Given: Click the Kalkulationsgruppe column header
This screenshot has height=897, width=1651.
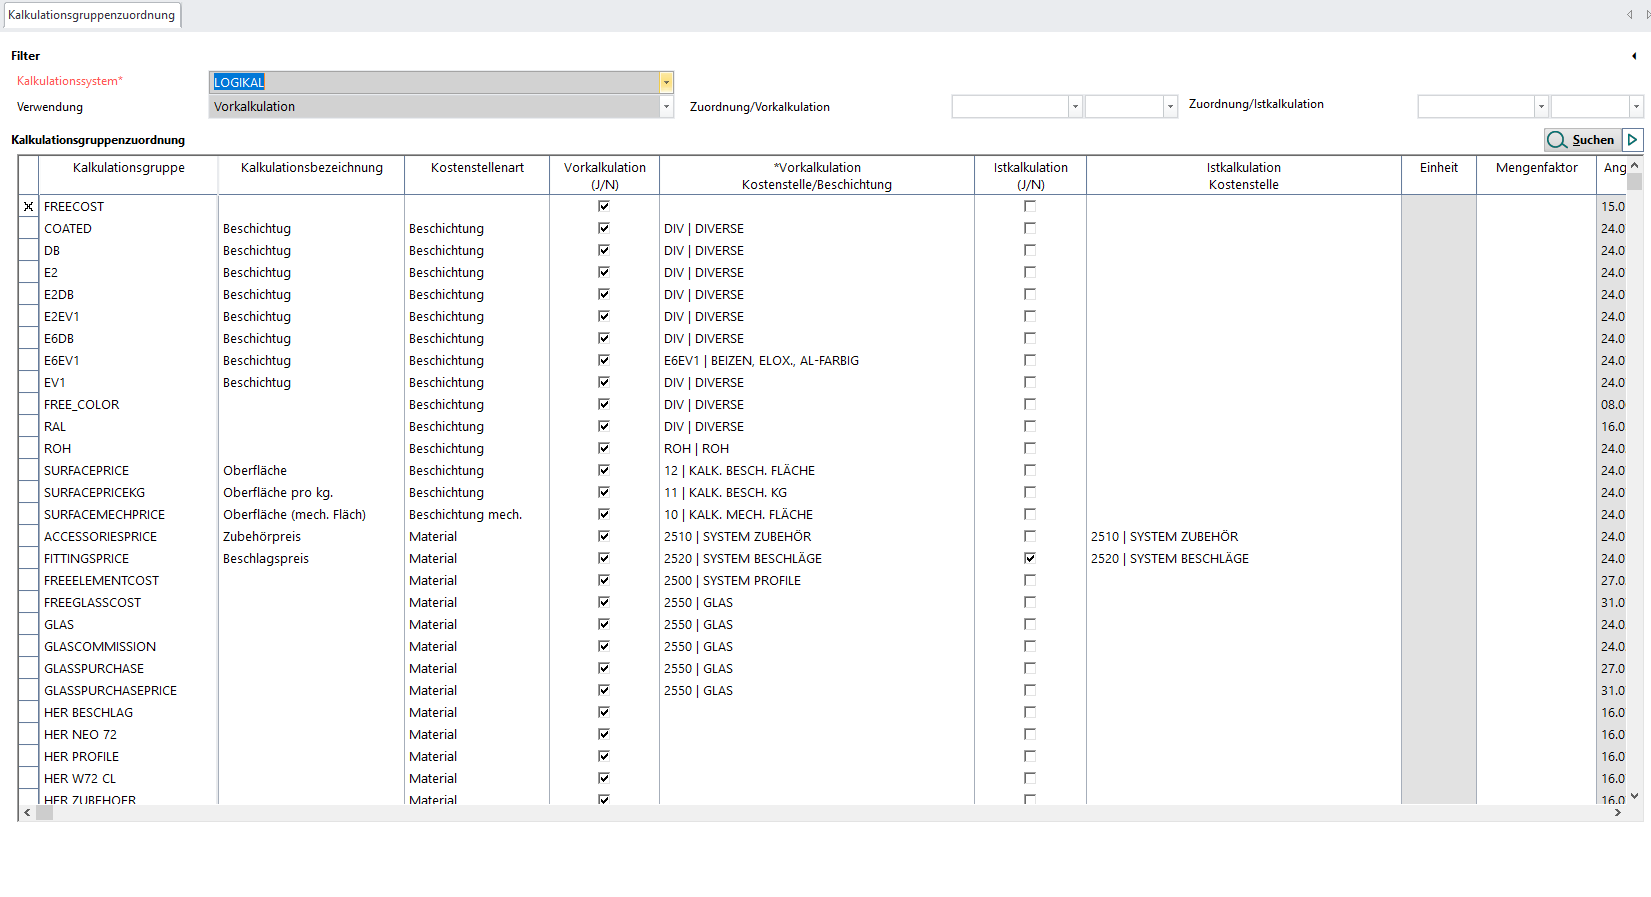Looking at the screenshot, I should [128, 168].
